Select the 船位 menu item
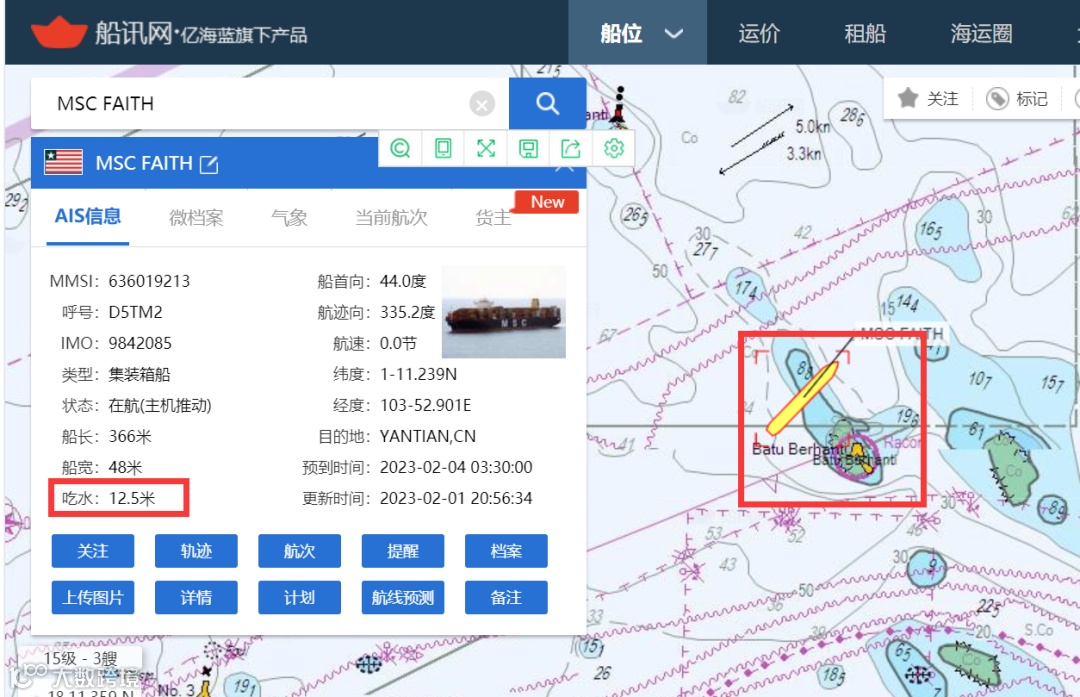 (x=621, y=33)
